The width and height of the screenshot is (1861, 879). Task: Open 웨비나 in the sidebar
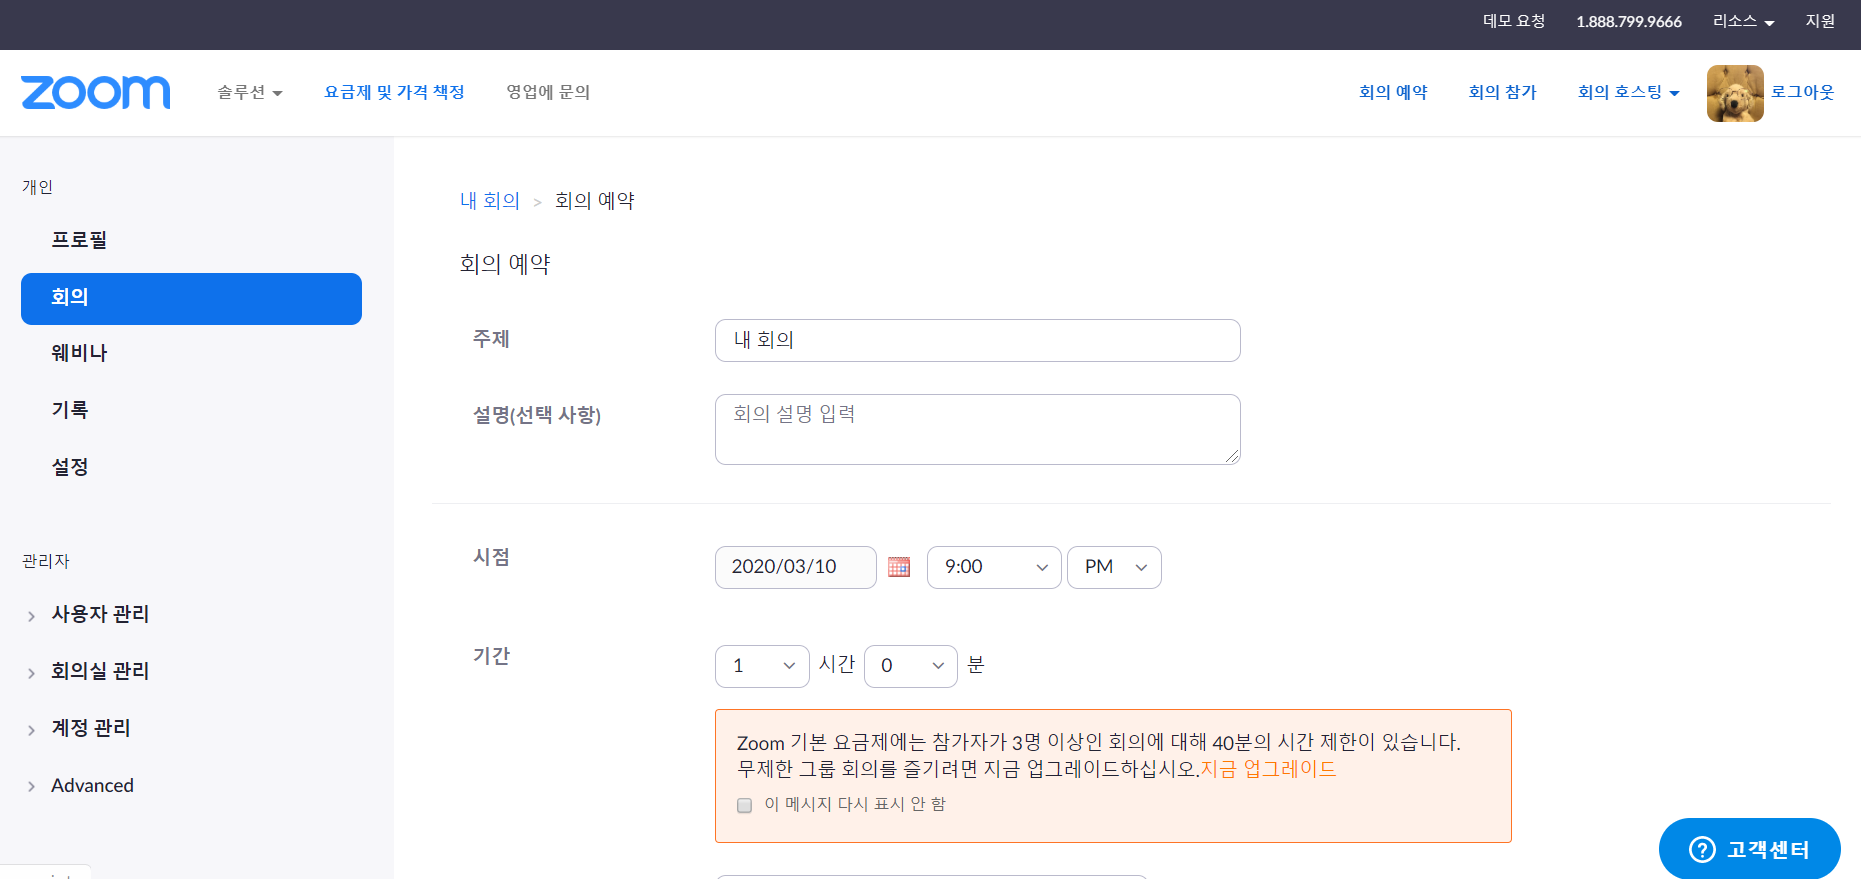(x=79, y=353)
